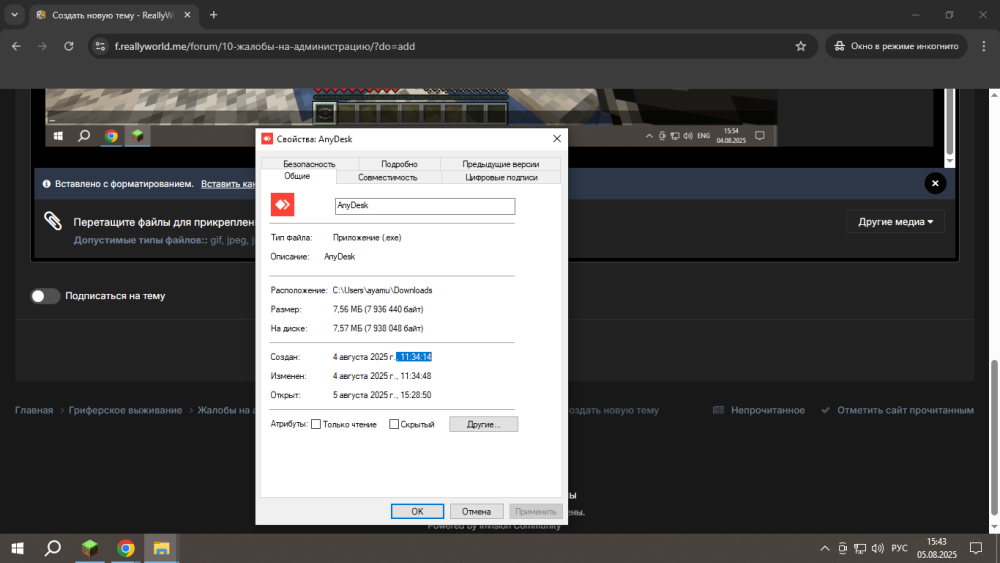Show hidden tray icons chevron
The width and height of the screenshot is (1000, 563).
coord(825,548)
